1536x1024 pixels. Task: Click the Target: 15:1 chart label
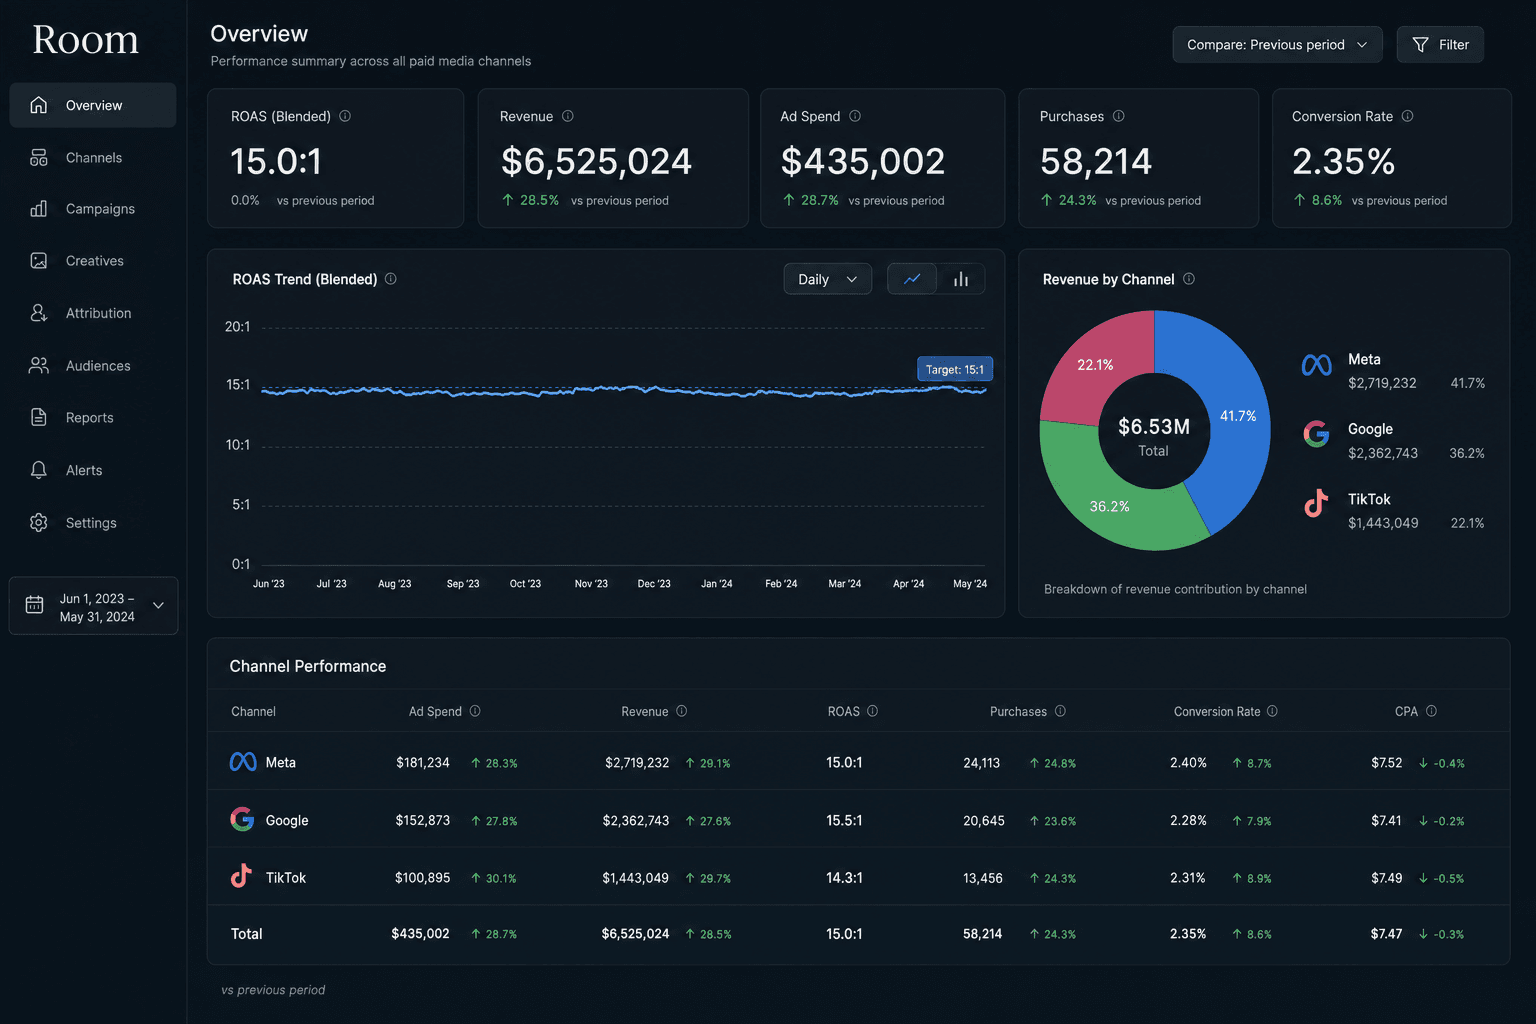[x=955, y=369]
